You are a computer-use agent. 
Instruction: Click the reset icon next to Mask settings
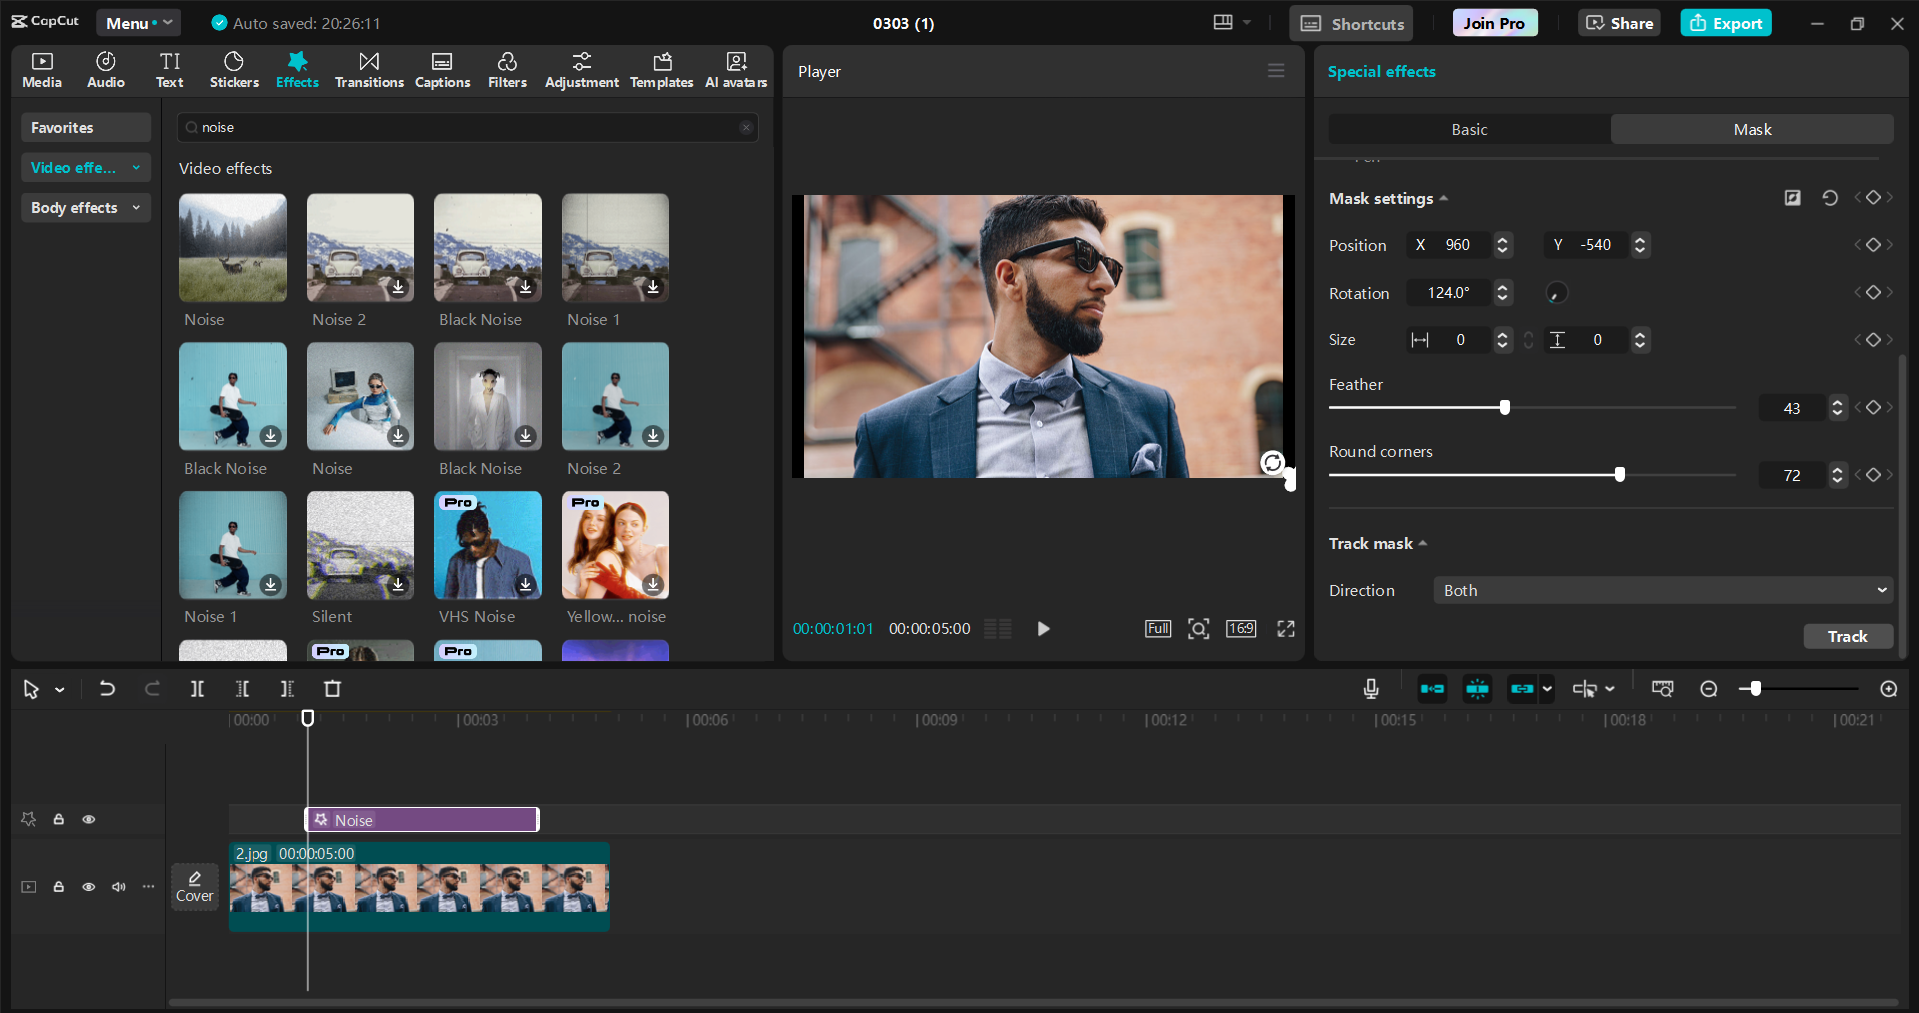click(x=1830, y=198)
